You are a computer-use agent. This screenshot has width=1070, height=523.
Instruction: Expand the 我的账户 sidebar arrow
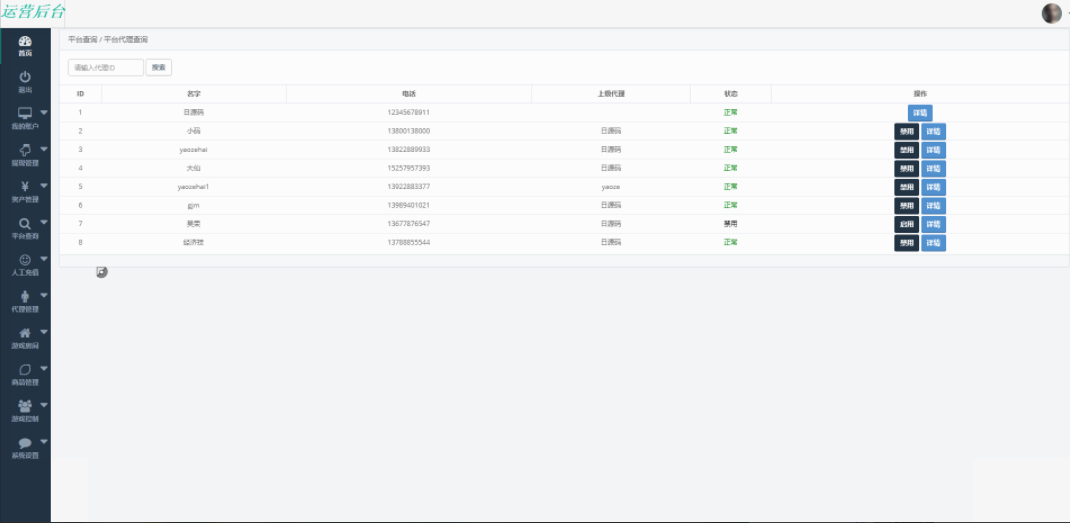44,112
